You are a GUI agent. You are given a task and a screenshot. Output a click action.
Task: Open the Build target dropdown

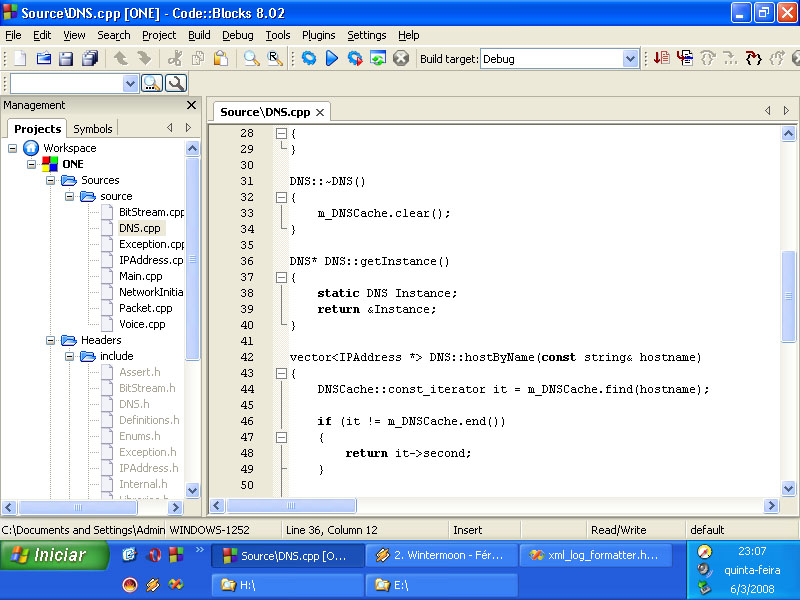630,59
